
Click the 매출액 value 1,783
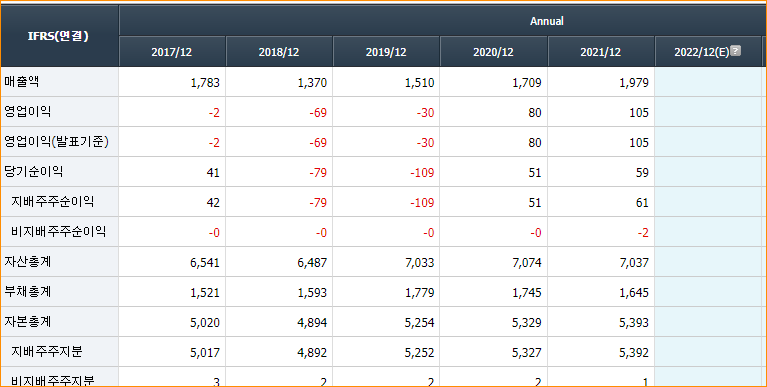coord(205,83)
